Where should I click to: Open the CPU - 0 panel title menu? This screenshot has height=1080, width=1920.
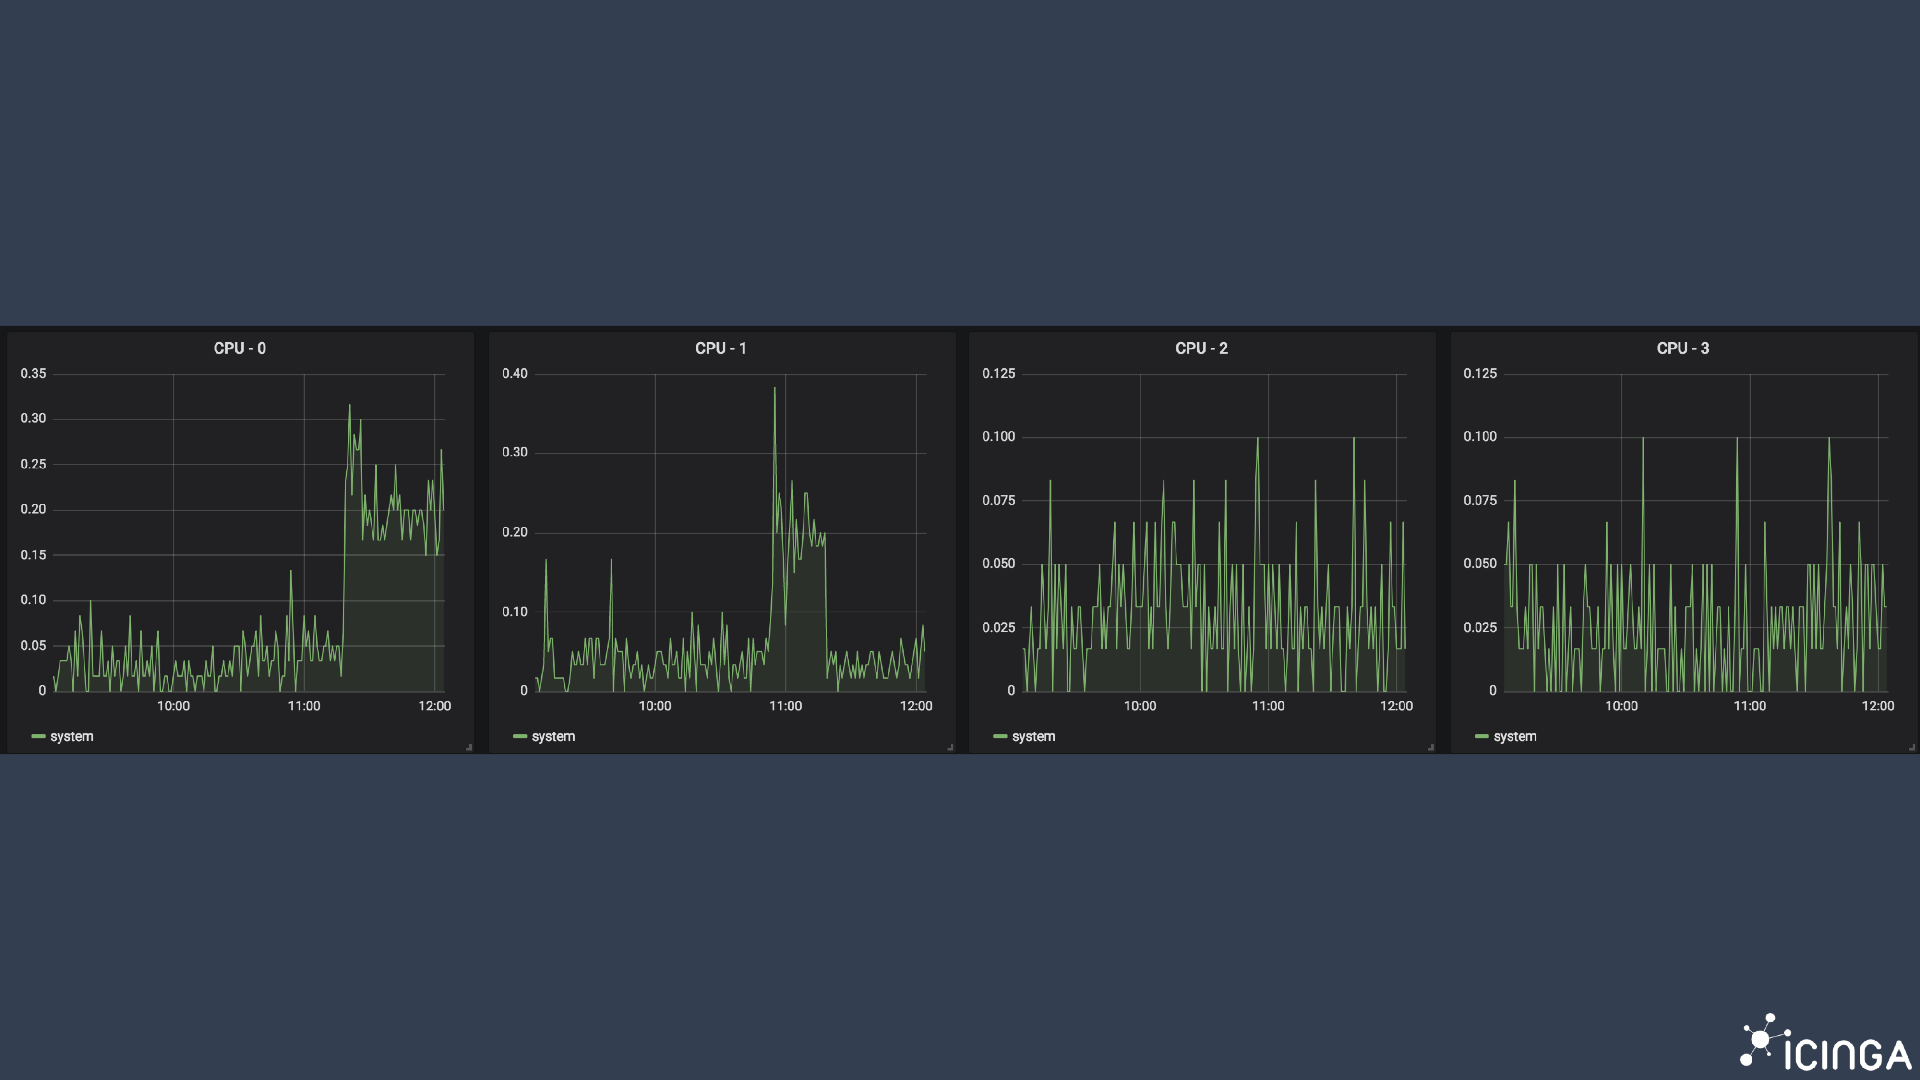(x=239, y=348)
